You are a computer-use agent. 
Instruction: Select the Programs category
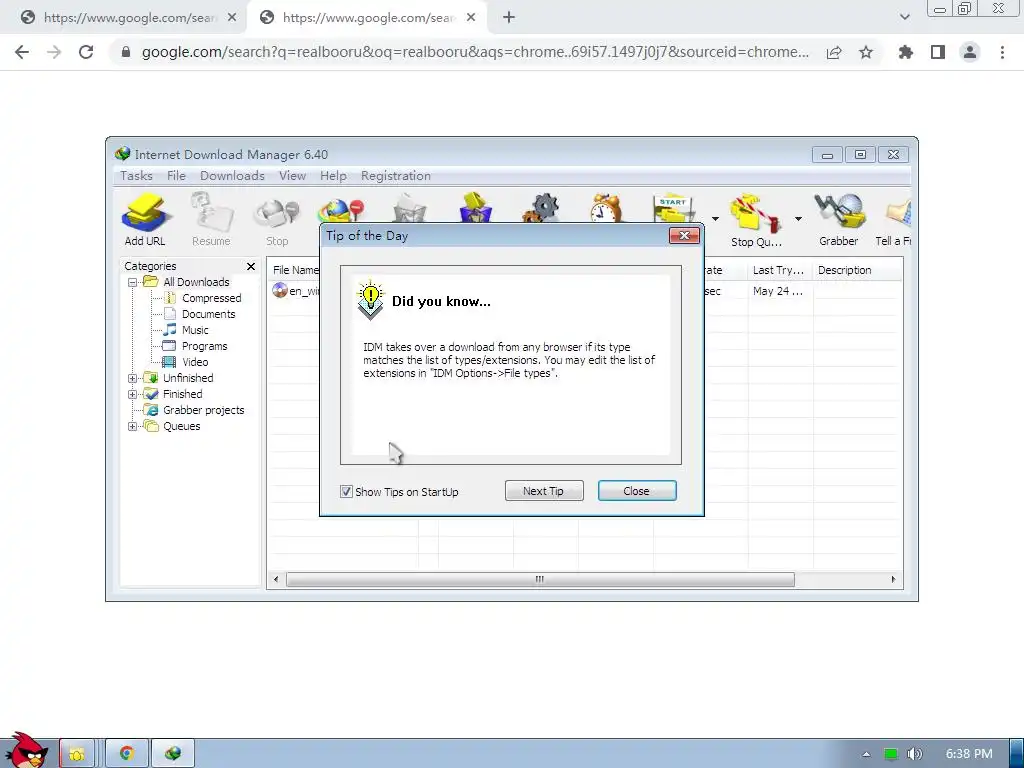pyautogui.click(x=204, y=346)
